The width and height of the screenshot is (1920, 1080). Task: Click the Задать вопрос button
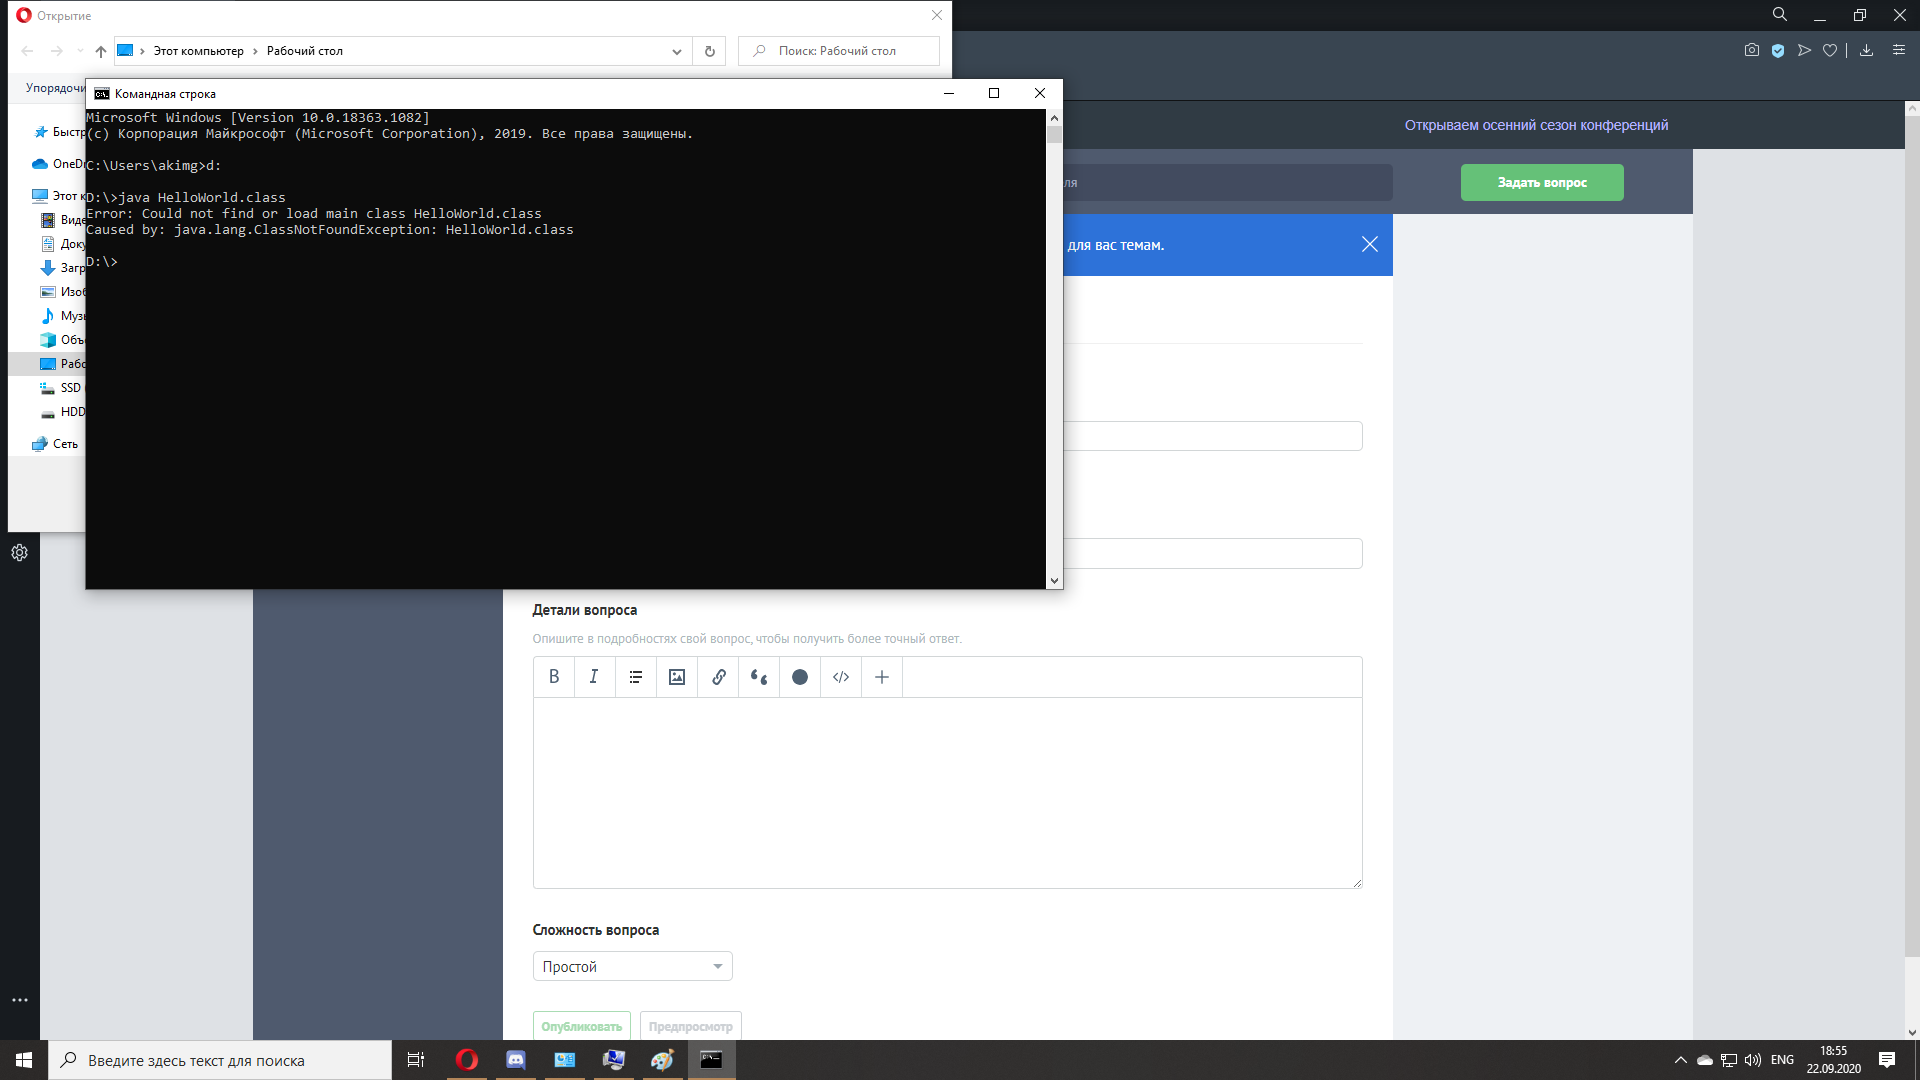[x=1542, y=182]
